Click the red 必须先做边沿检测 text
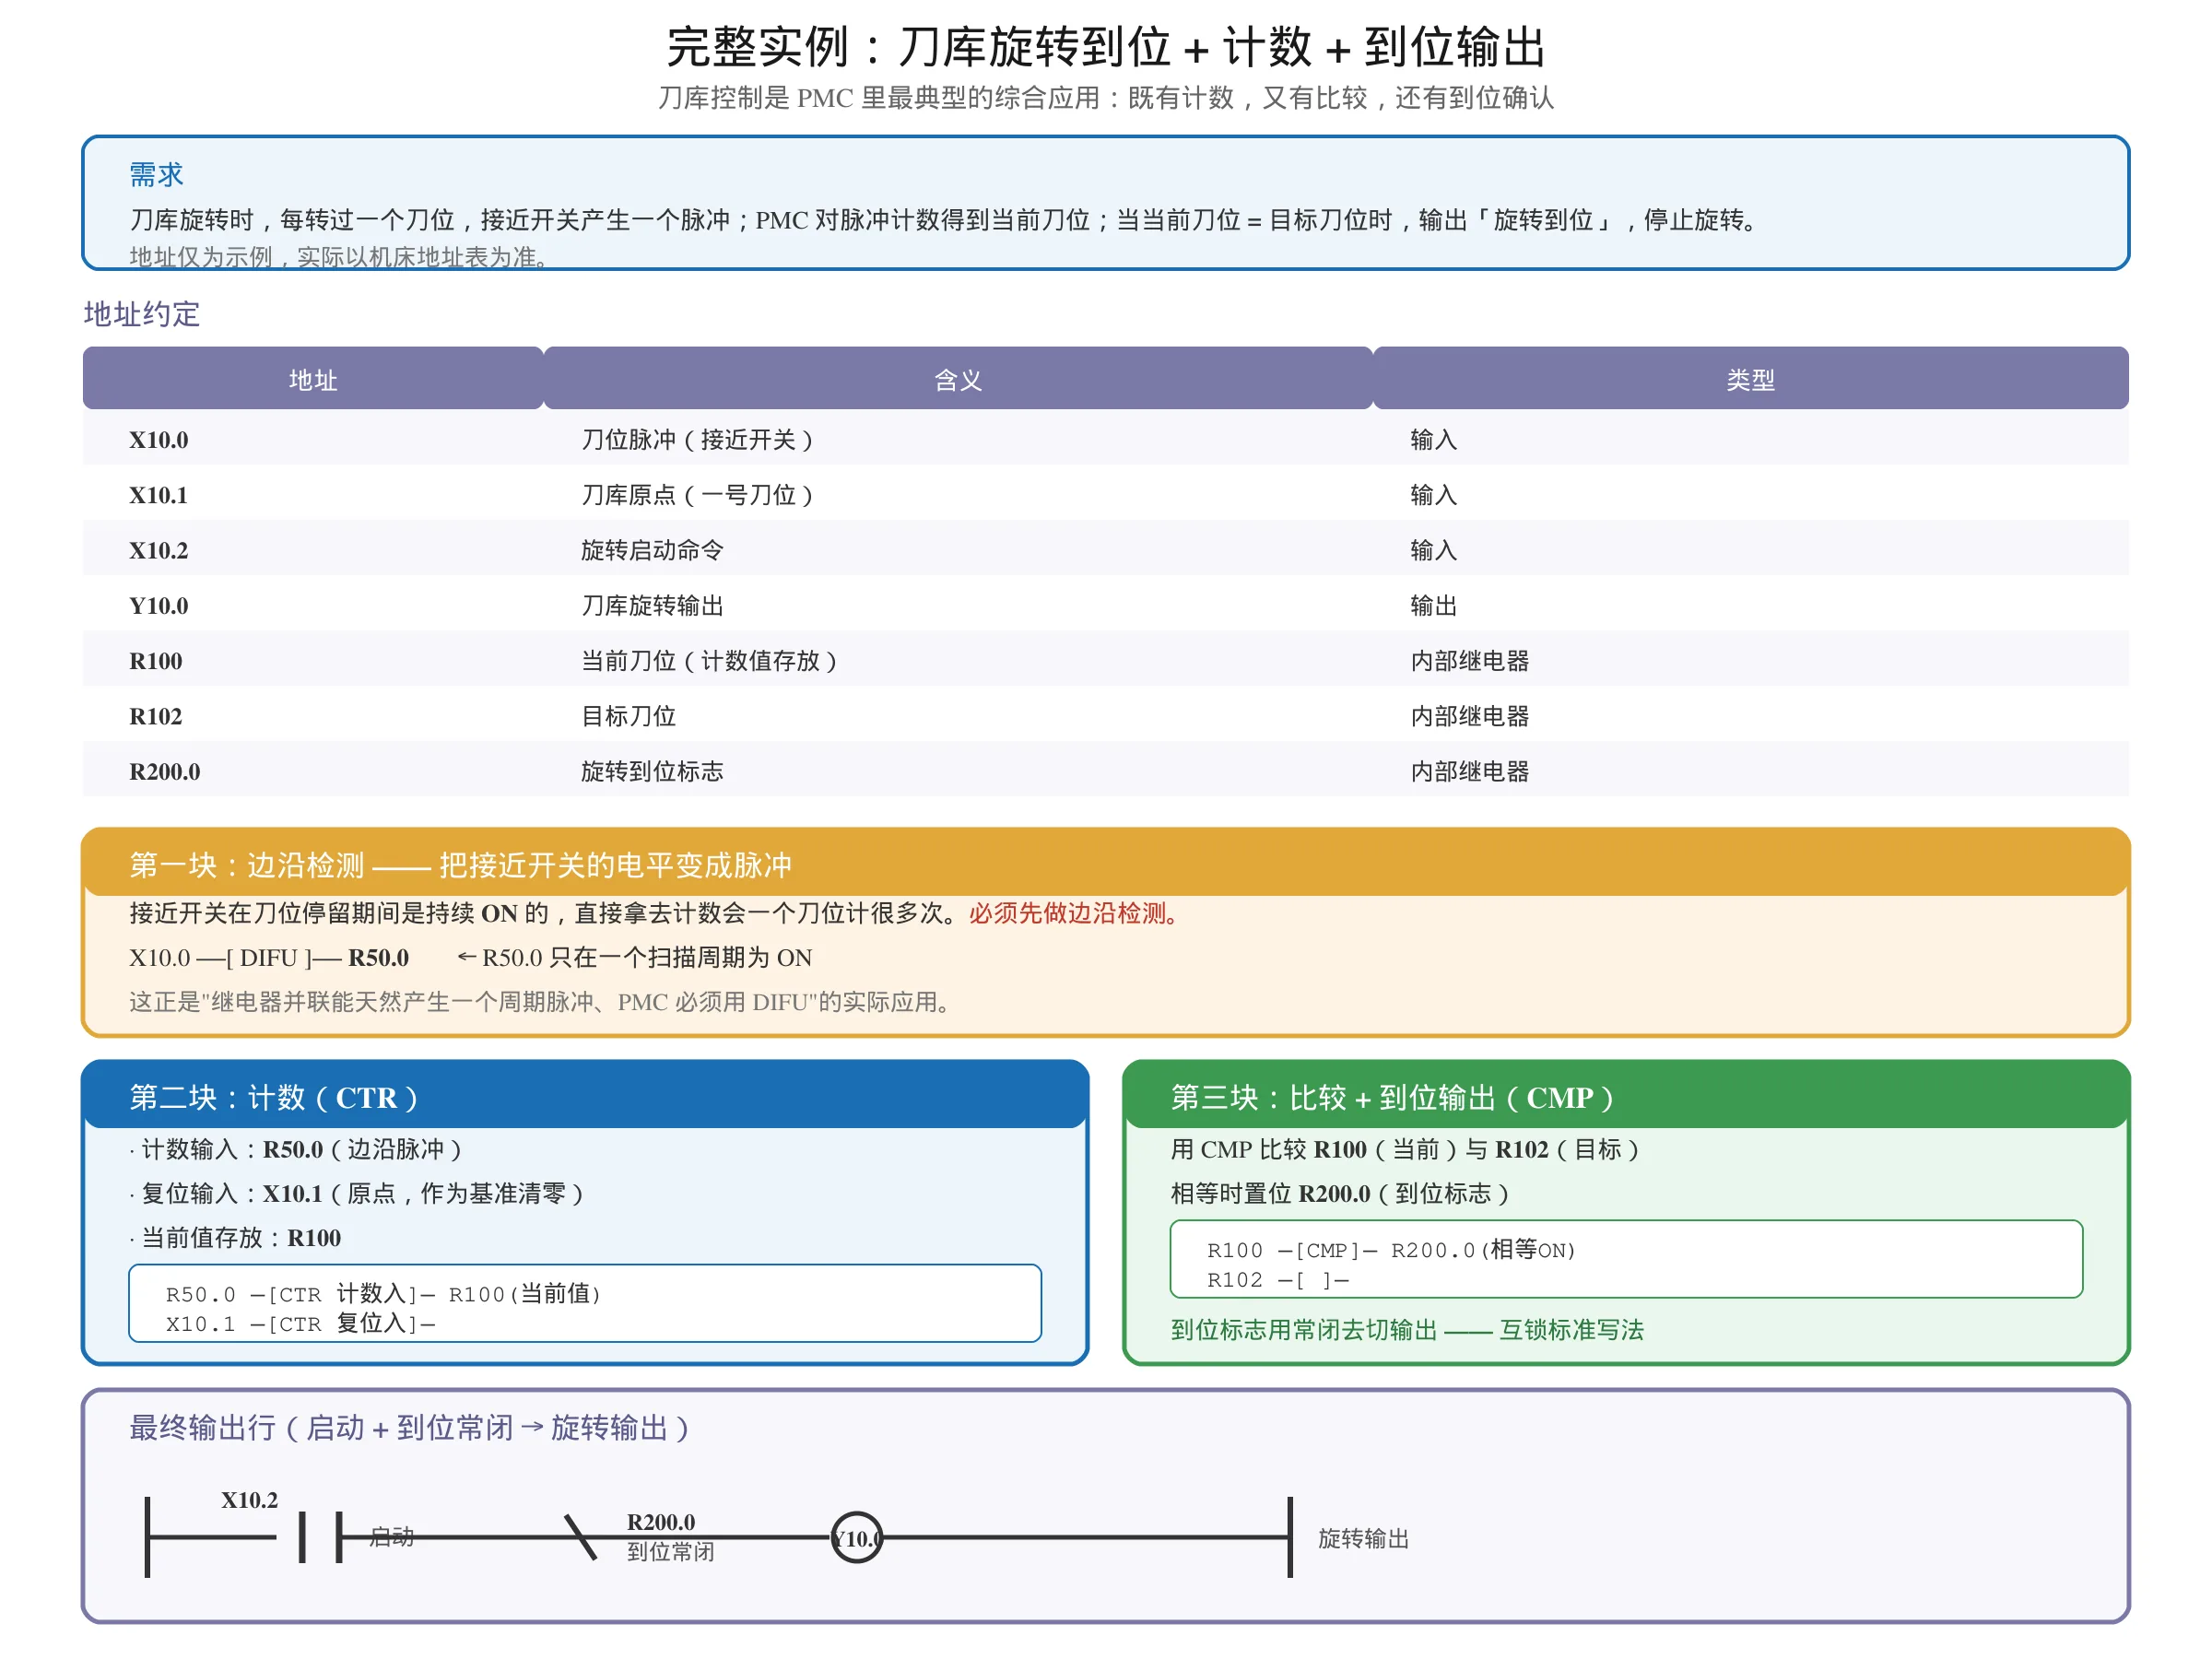Image resolution: width=2212 pixels, height=1659 pixels. 1076,913
